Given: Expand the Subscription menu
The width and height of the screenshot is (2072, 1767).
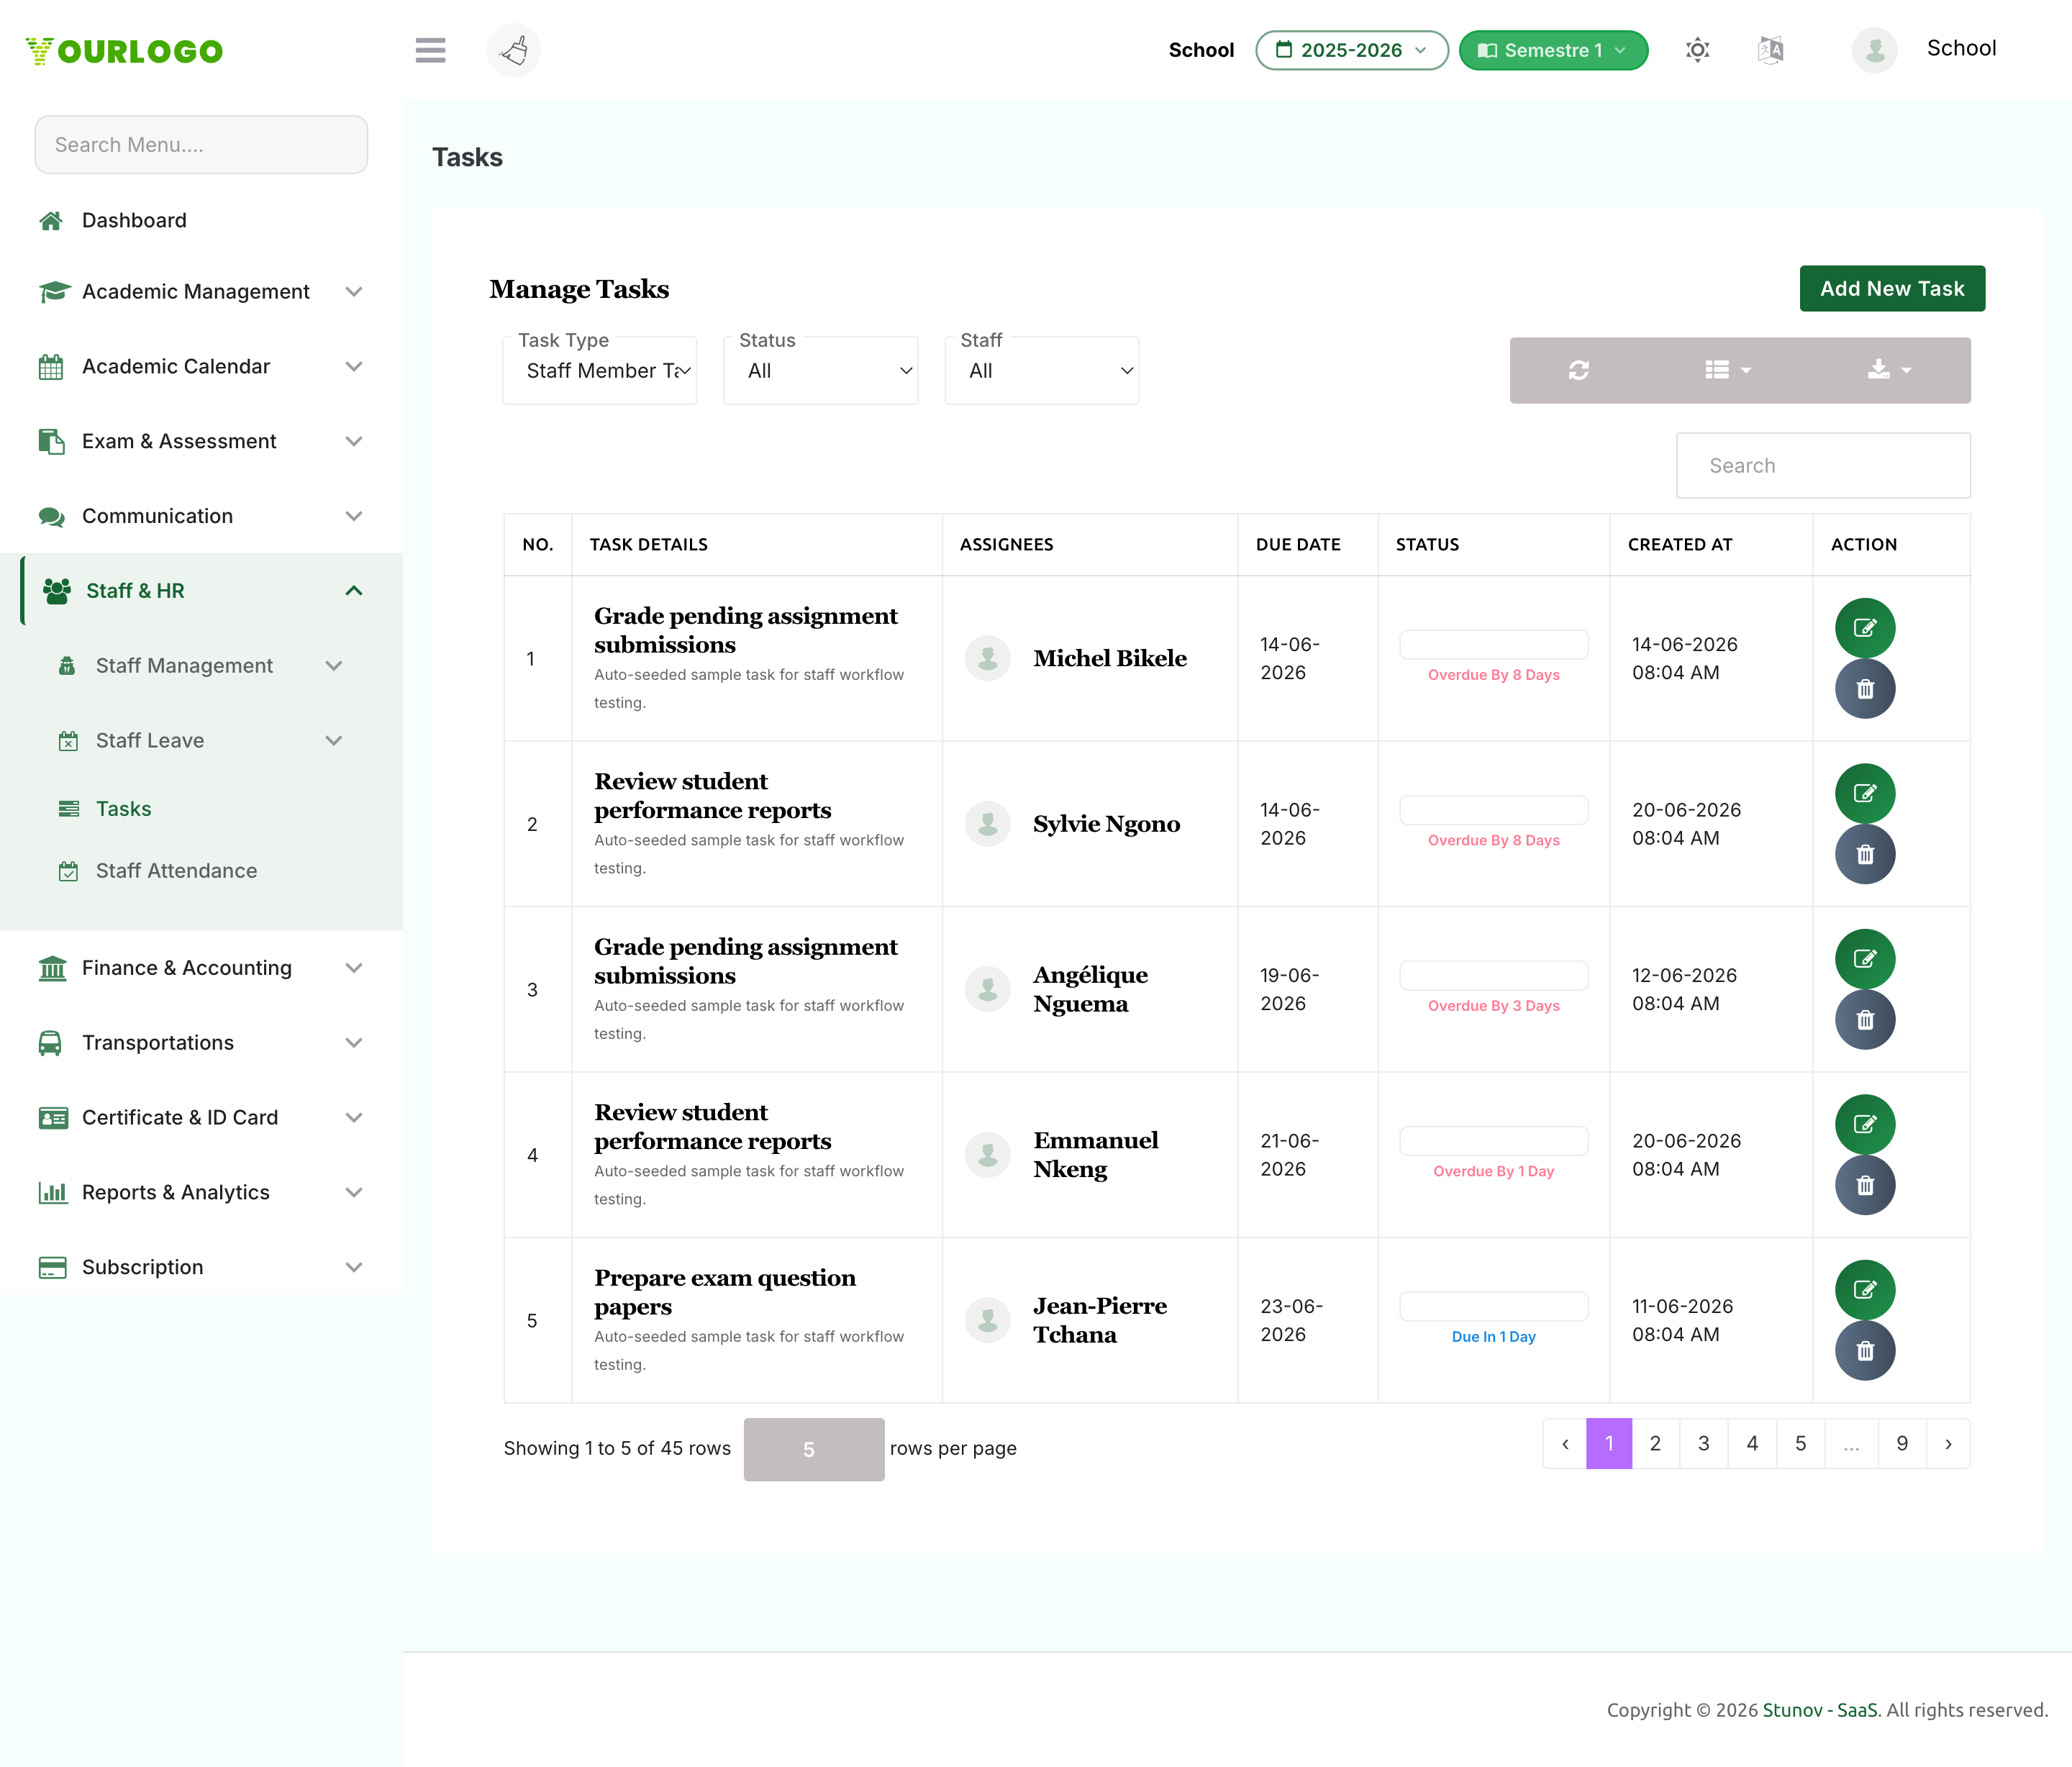Looking at the screenshot, I should click(201, 1267).
